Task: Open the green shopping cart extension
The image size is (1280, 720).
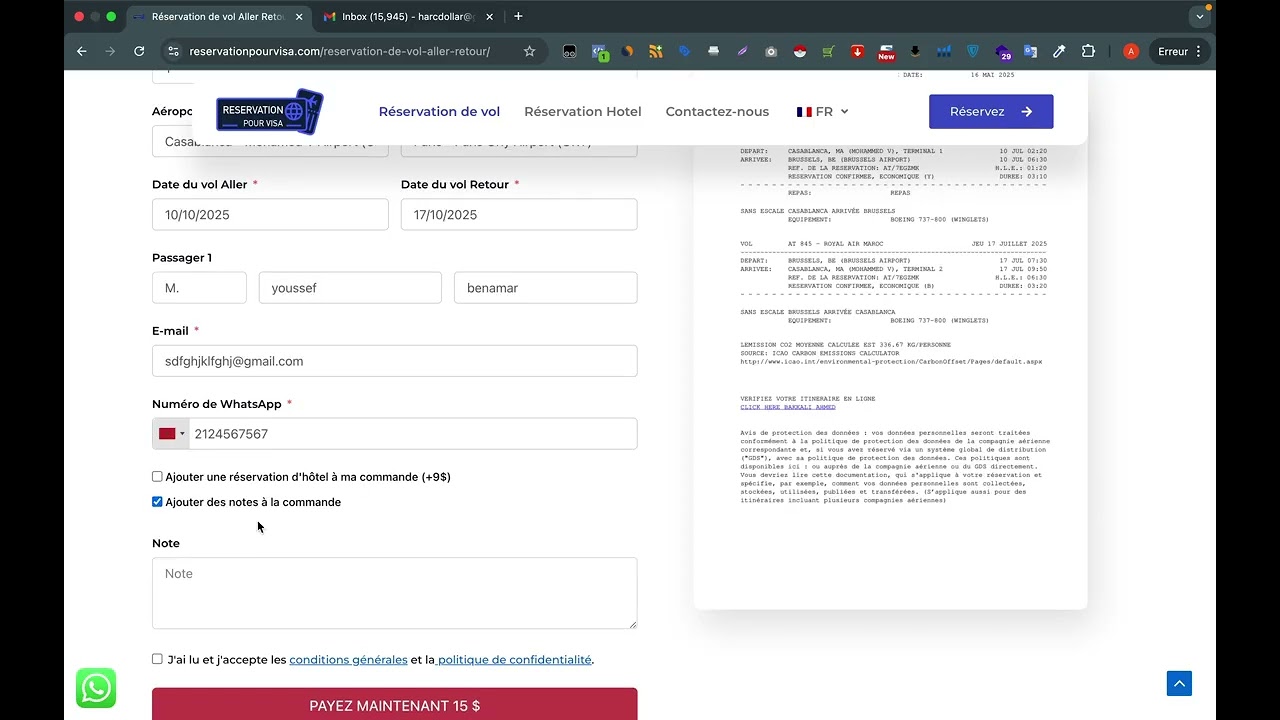Action: pyautogui.click(x=828, y=51)
